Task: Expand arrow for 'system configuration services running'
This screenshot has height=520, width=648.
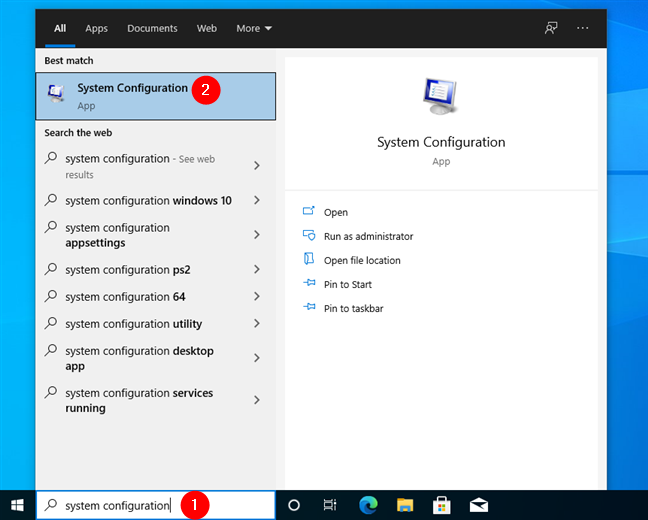Action: [257, 400]
